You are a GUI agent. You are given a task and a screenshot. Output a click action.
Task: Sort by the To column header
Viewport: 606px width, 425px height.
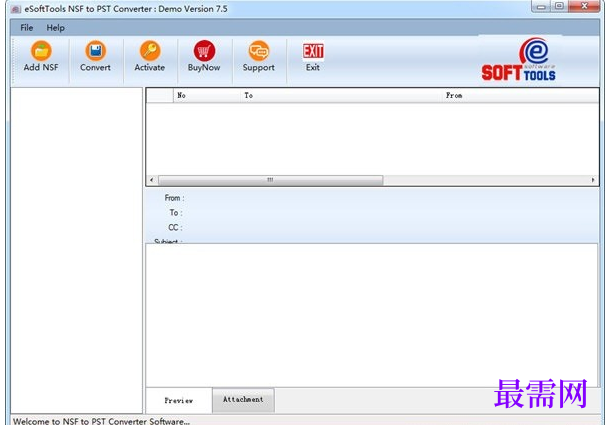click(340, 95)
